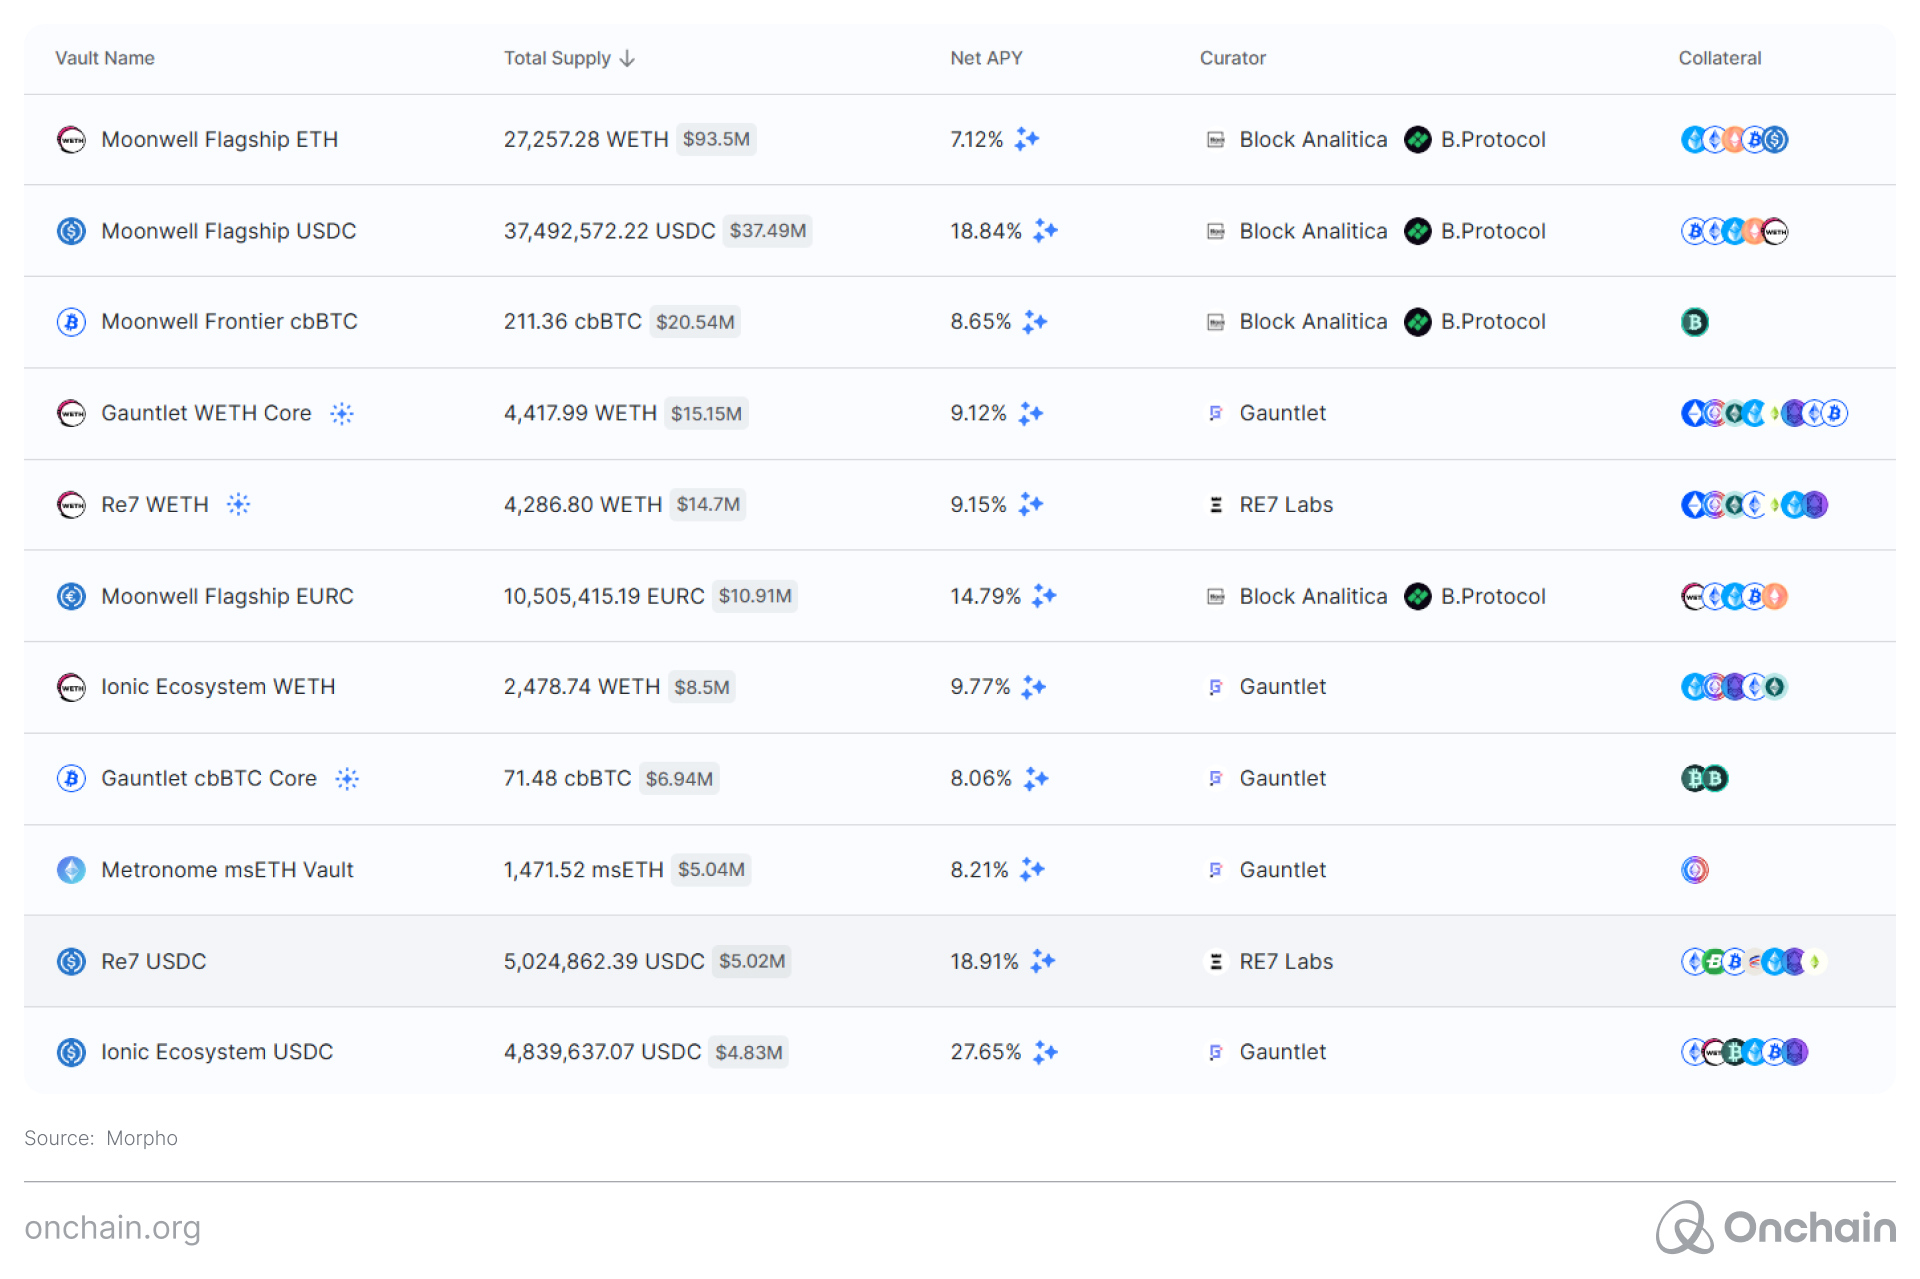
Task: Click B.Protocol curator in Moonwell Flagship EURC row
Action: [1475, 596]
